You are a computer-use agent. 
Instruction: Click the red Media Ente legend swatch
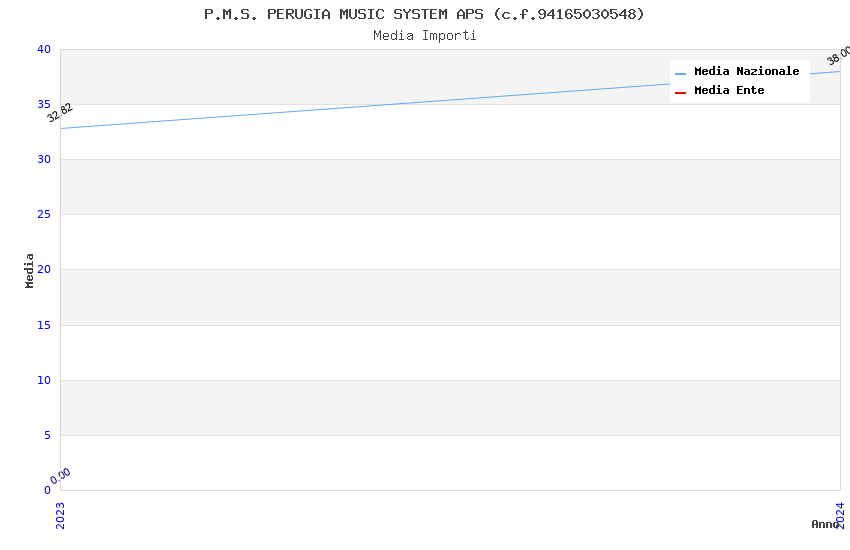(680, 92)
